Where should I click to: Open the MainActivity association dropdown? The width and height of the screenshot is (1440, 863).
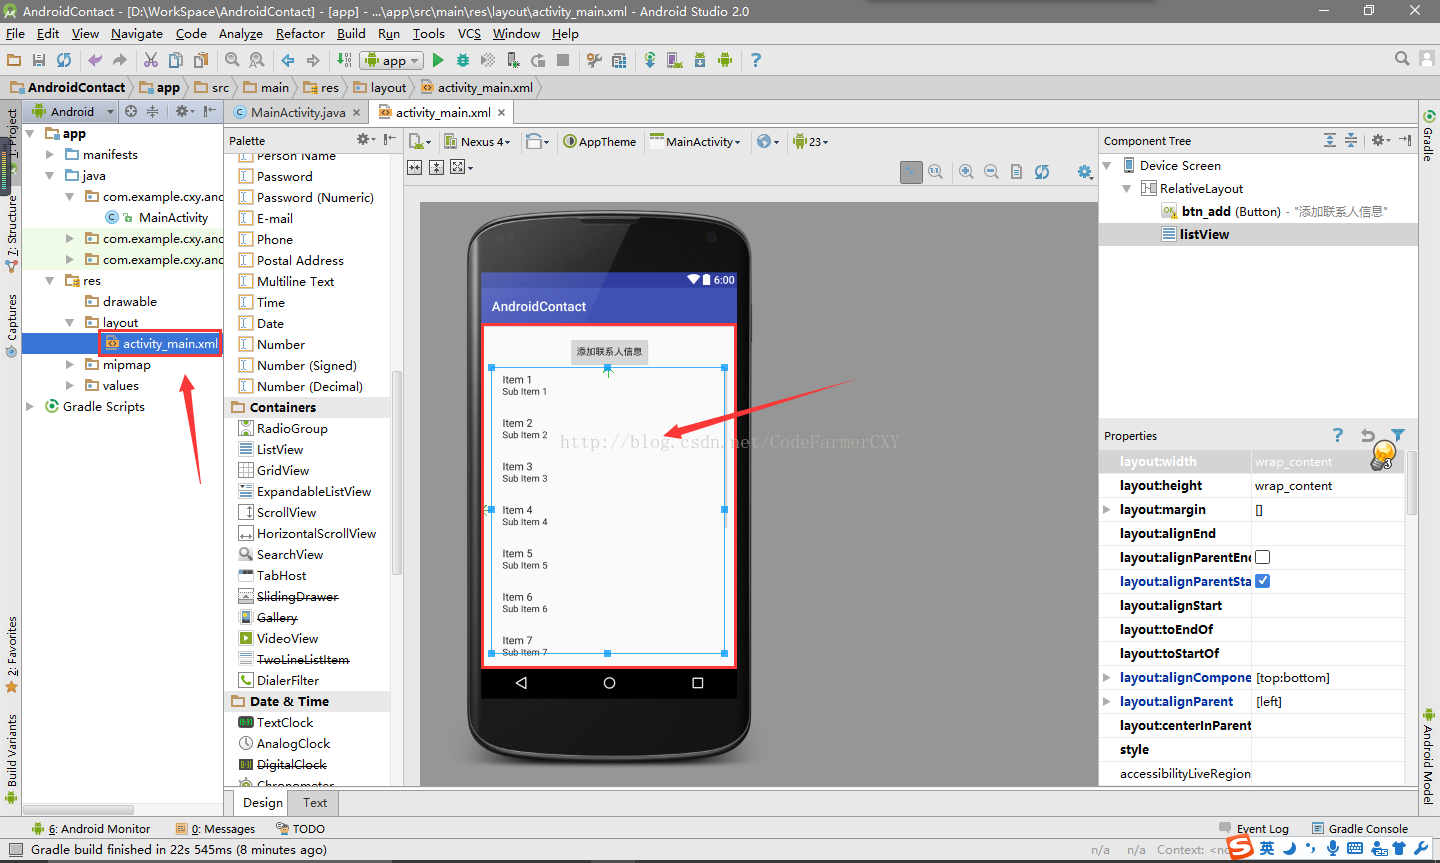(696, 141)
